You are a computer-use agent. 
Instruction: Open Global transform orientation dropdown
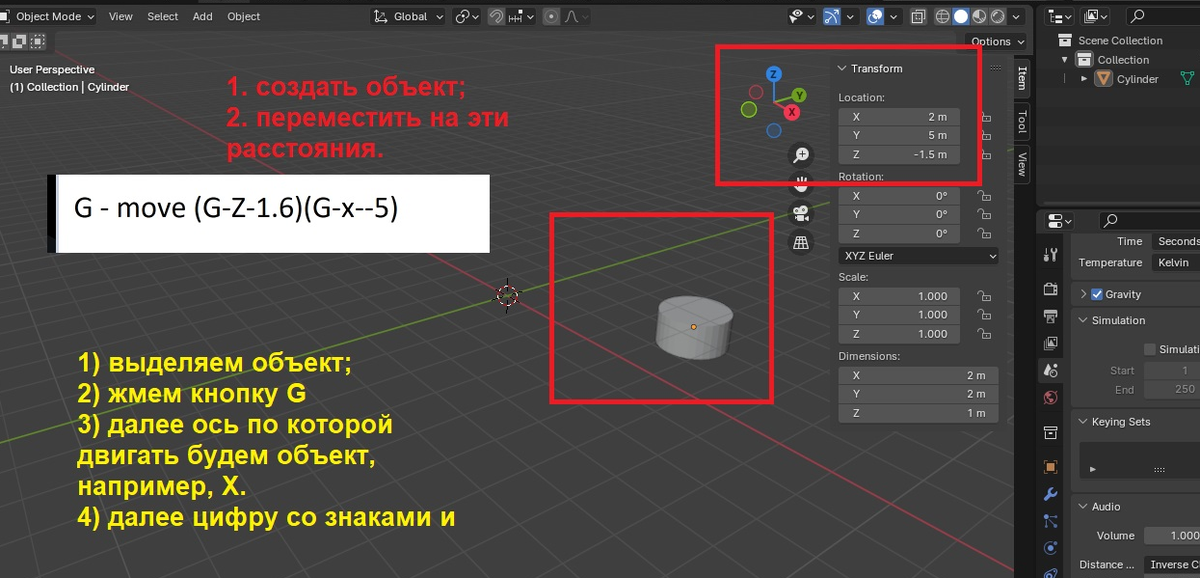pyautogui.click(x=409, y=16)
